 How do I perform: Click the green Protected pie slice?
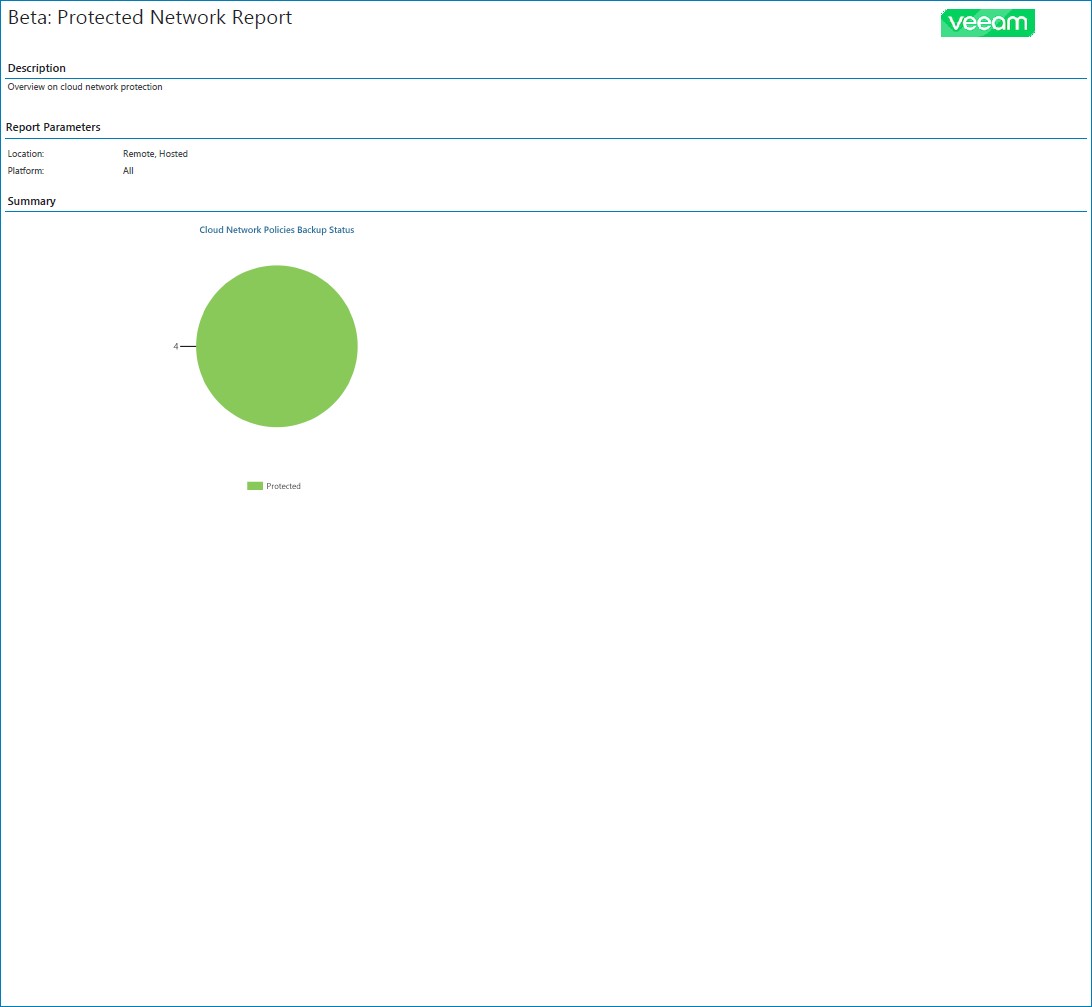coord(277,346)
